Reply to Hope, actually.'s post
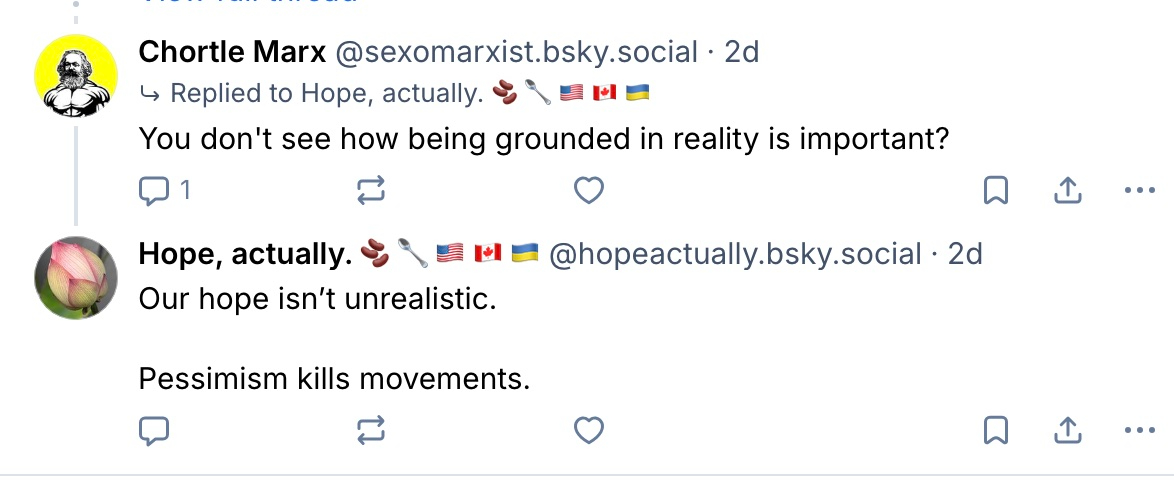 [x=154, y=430]
